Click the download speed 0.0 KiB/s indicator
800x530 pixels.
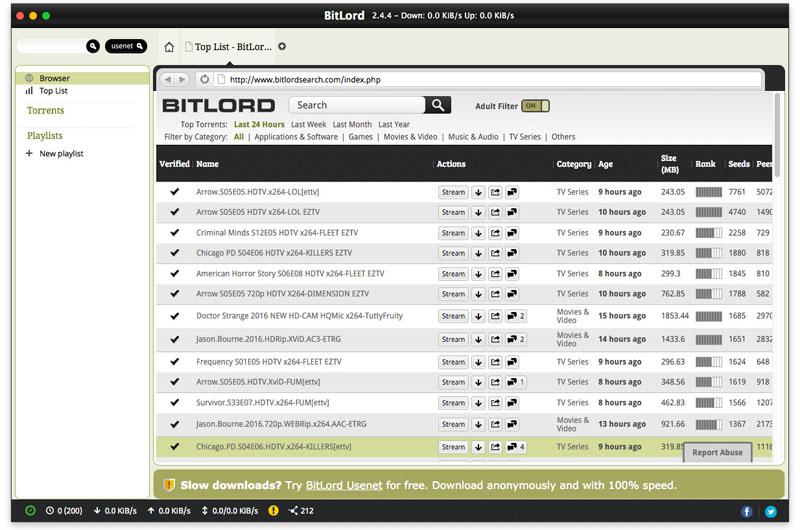pyautogui.click(x=115, y=511)
